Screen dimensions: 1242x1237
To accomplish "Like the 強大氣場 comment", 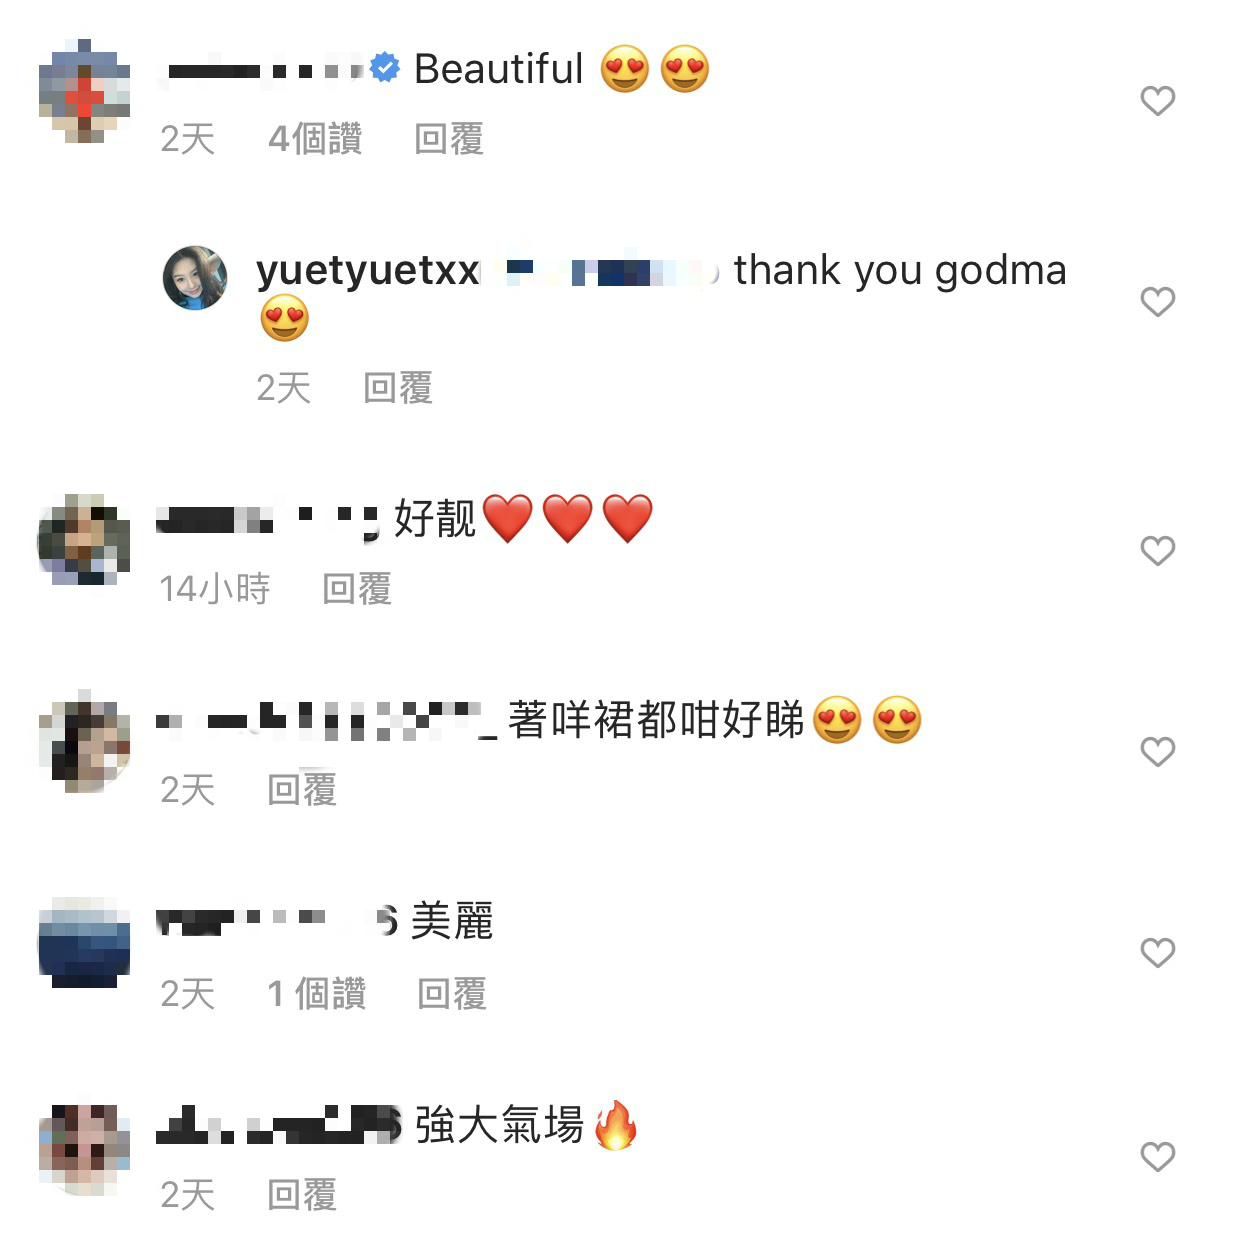I will (1157, 1157).
